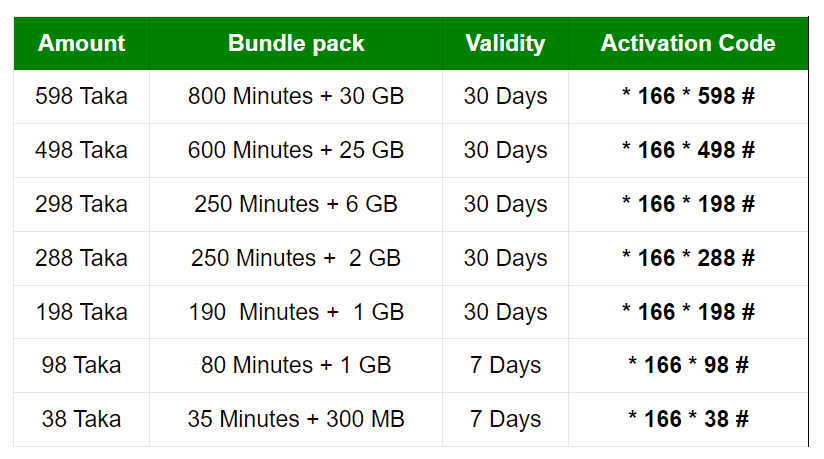Select 800 Minutes + 30 GB bundle
Viewport: 824px width, 459px height.
[296, 97]
